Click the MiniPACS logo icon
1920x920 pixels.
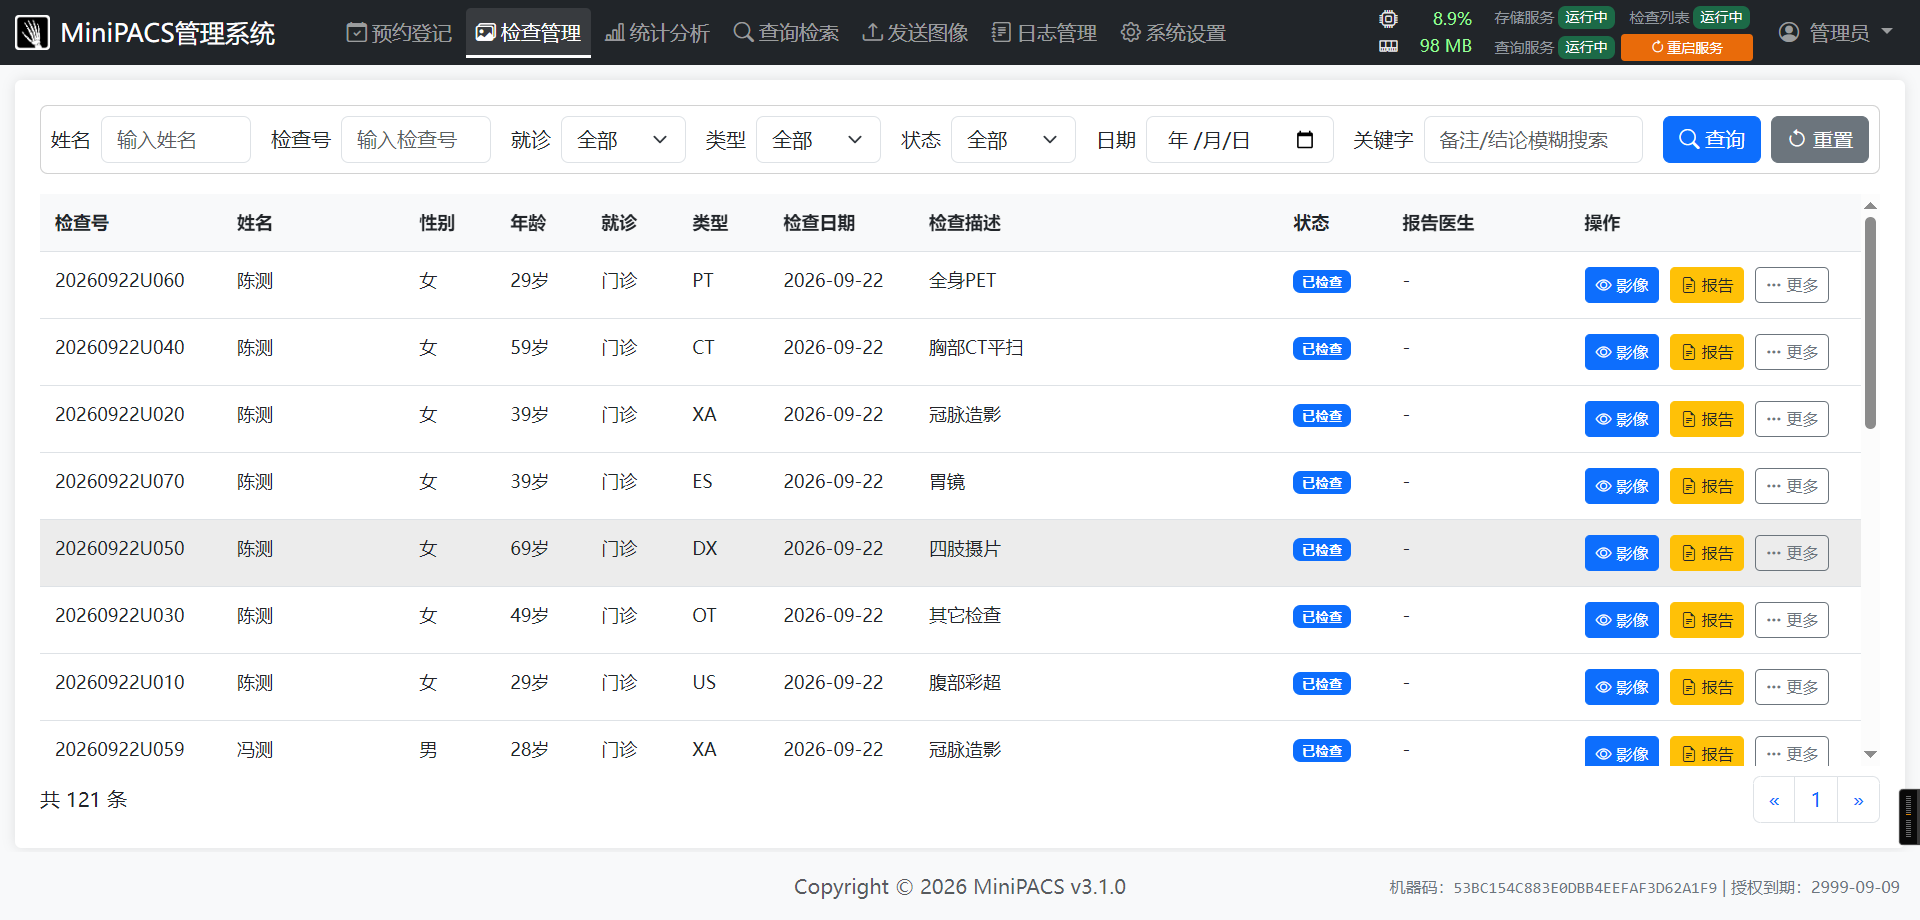[32, 33]
